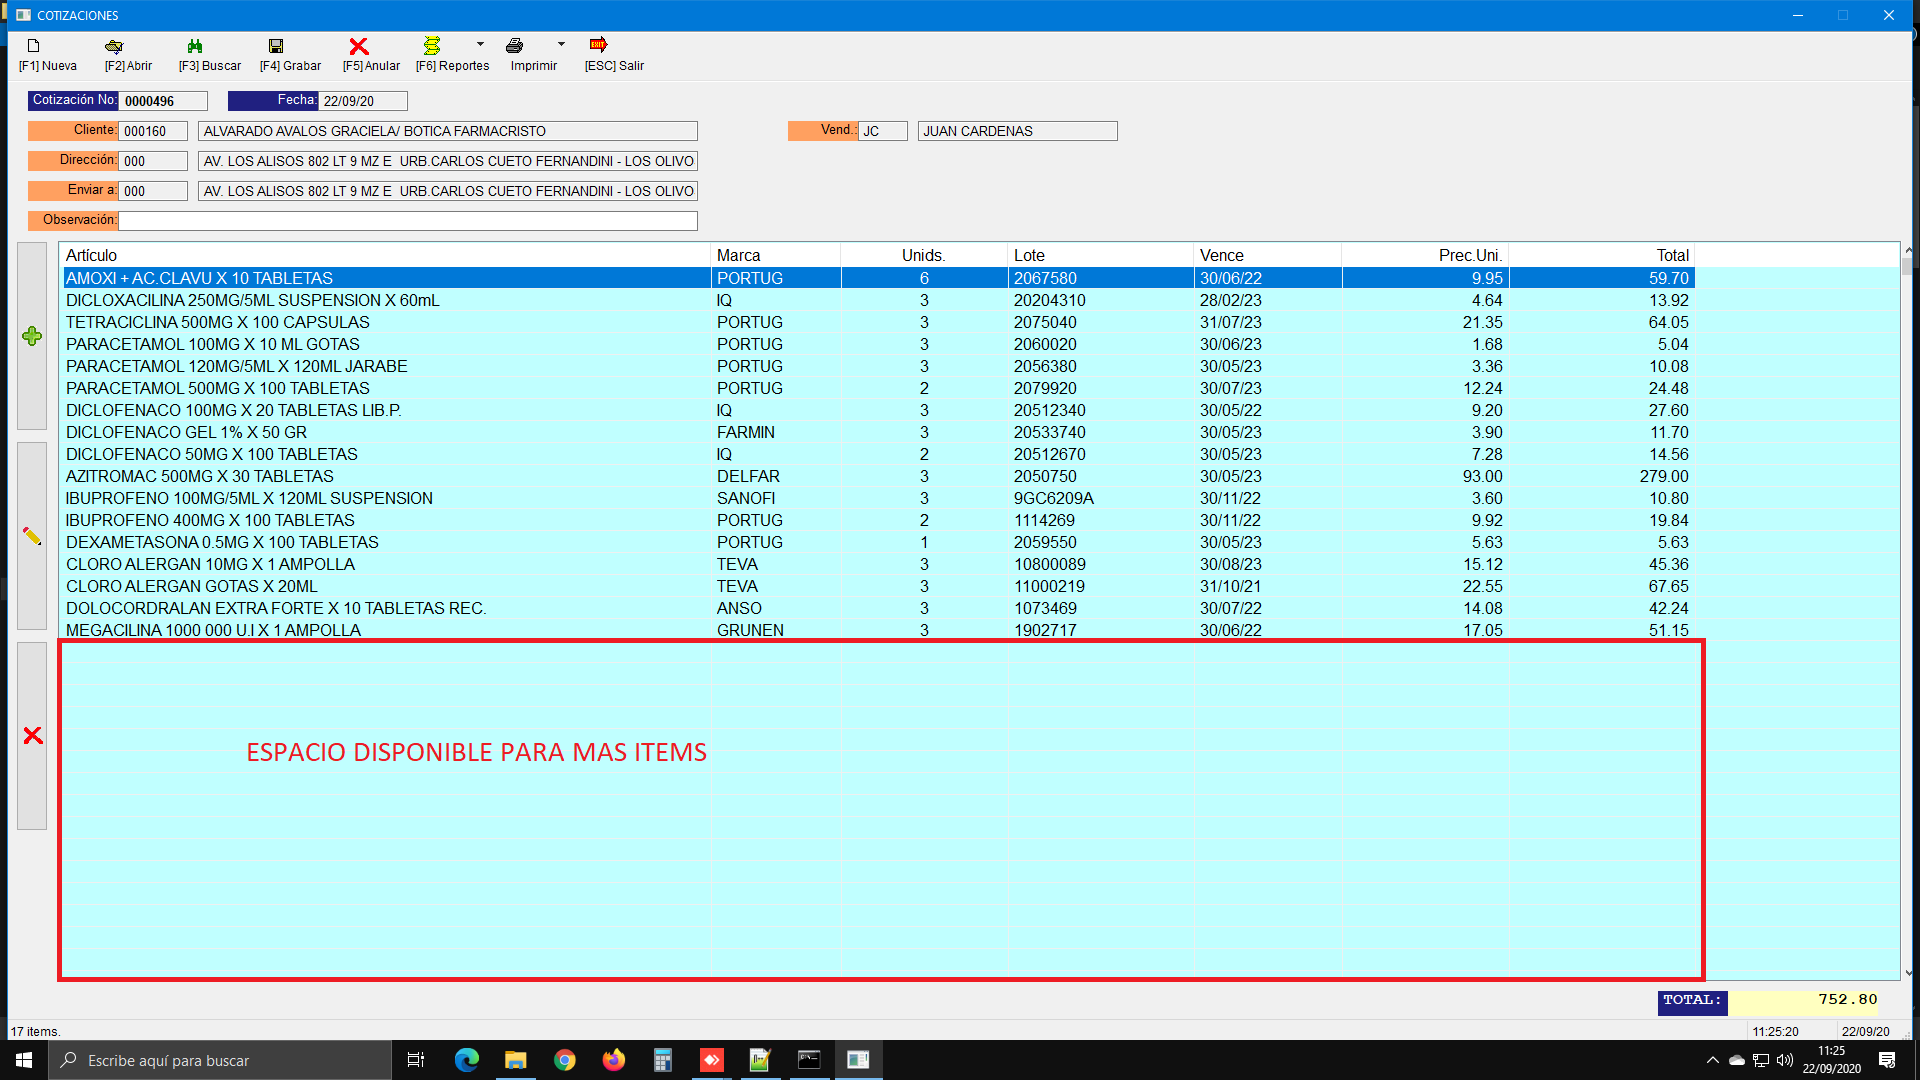Viewport: 1920px width, 1080px height.
Task: Click the Vend. code field JC
Action: pyautogui.click(x=883, y=131)
